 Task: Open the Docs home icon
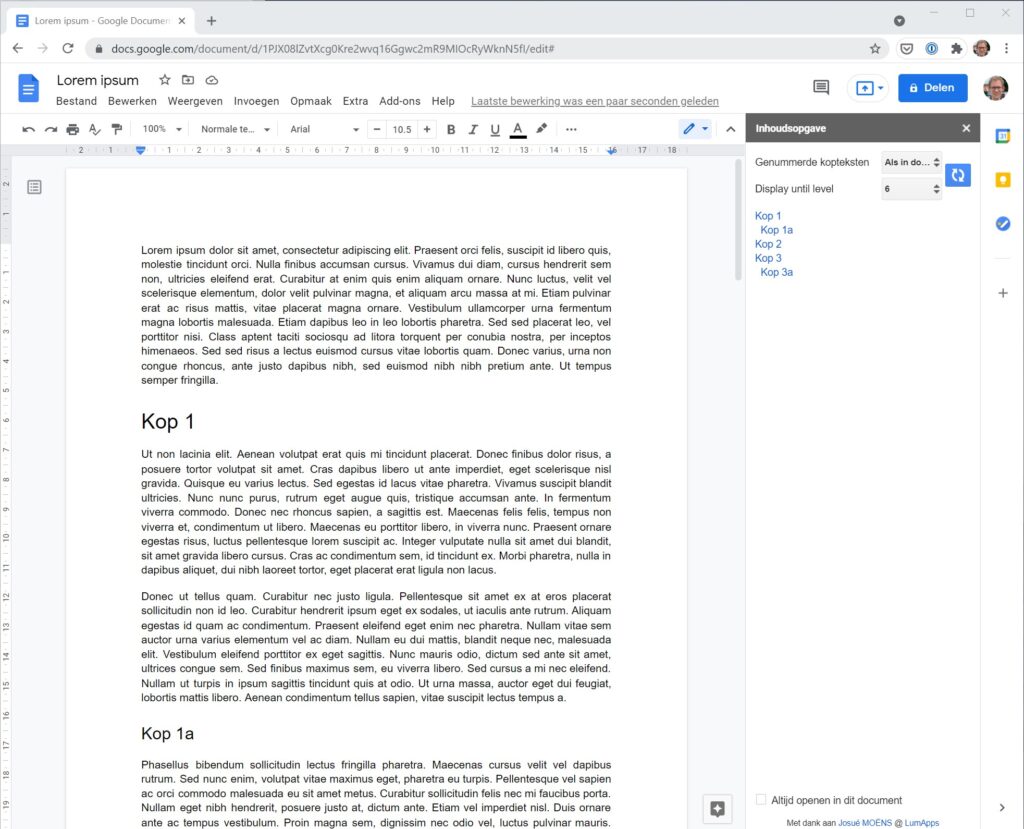click(28, 88)
